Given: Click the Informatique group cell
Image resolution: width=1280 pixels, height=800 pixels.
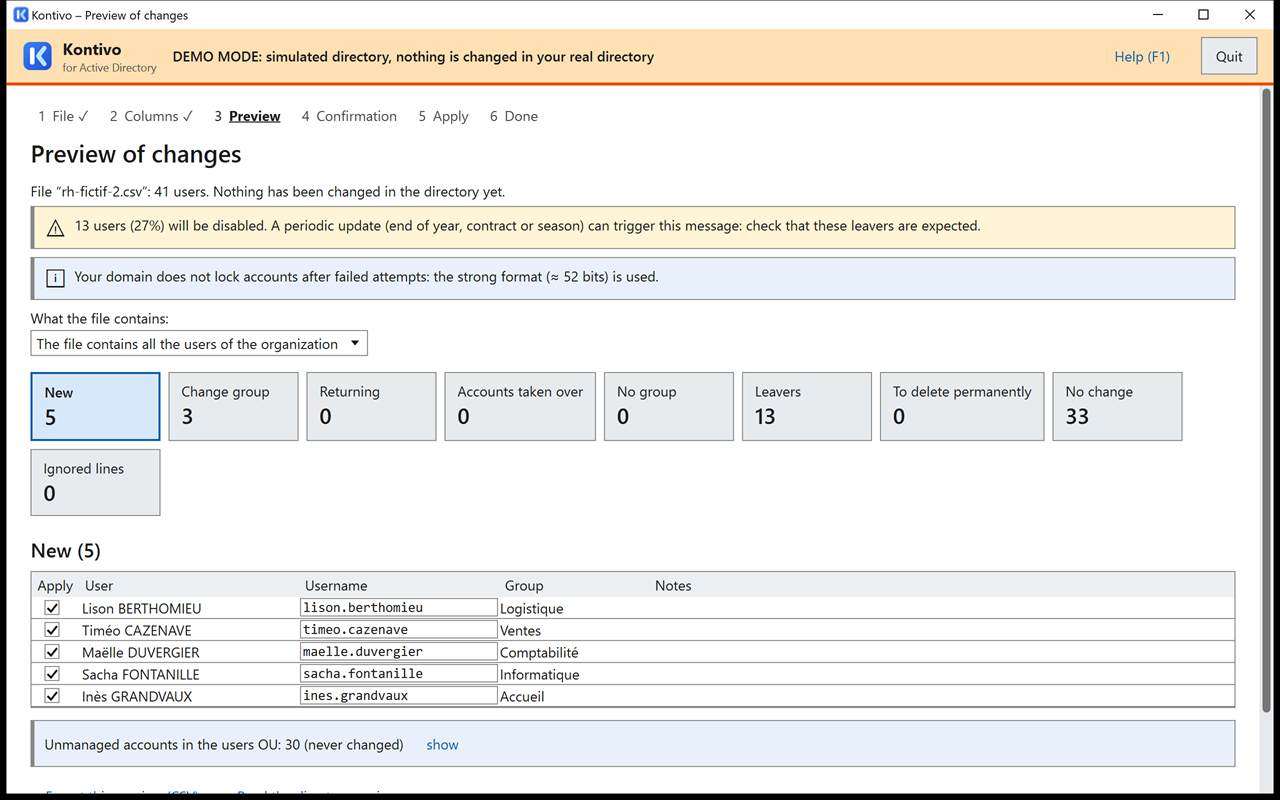Looking at the screenshot, I should (540, 674).
